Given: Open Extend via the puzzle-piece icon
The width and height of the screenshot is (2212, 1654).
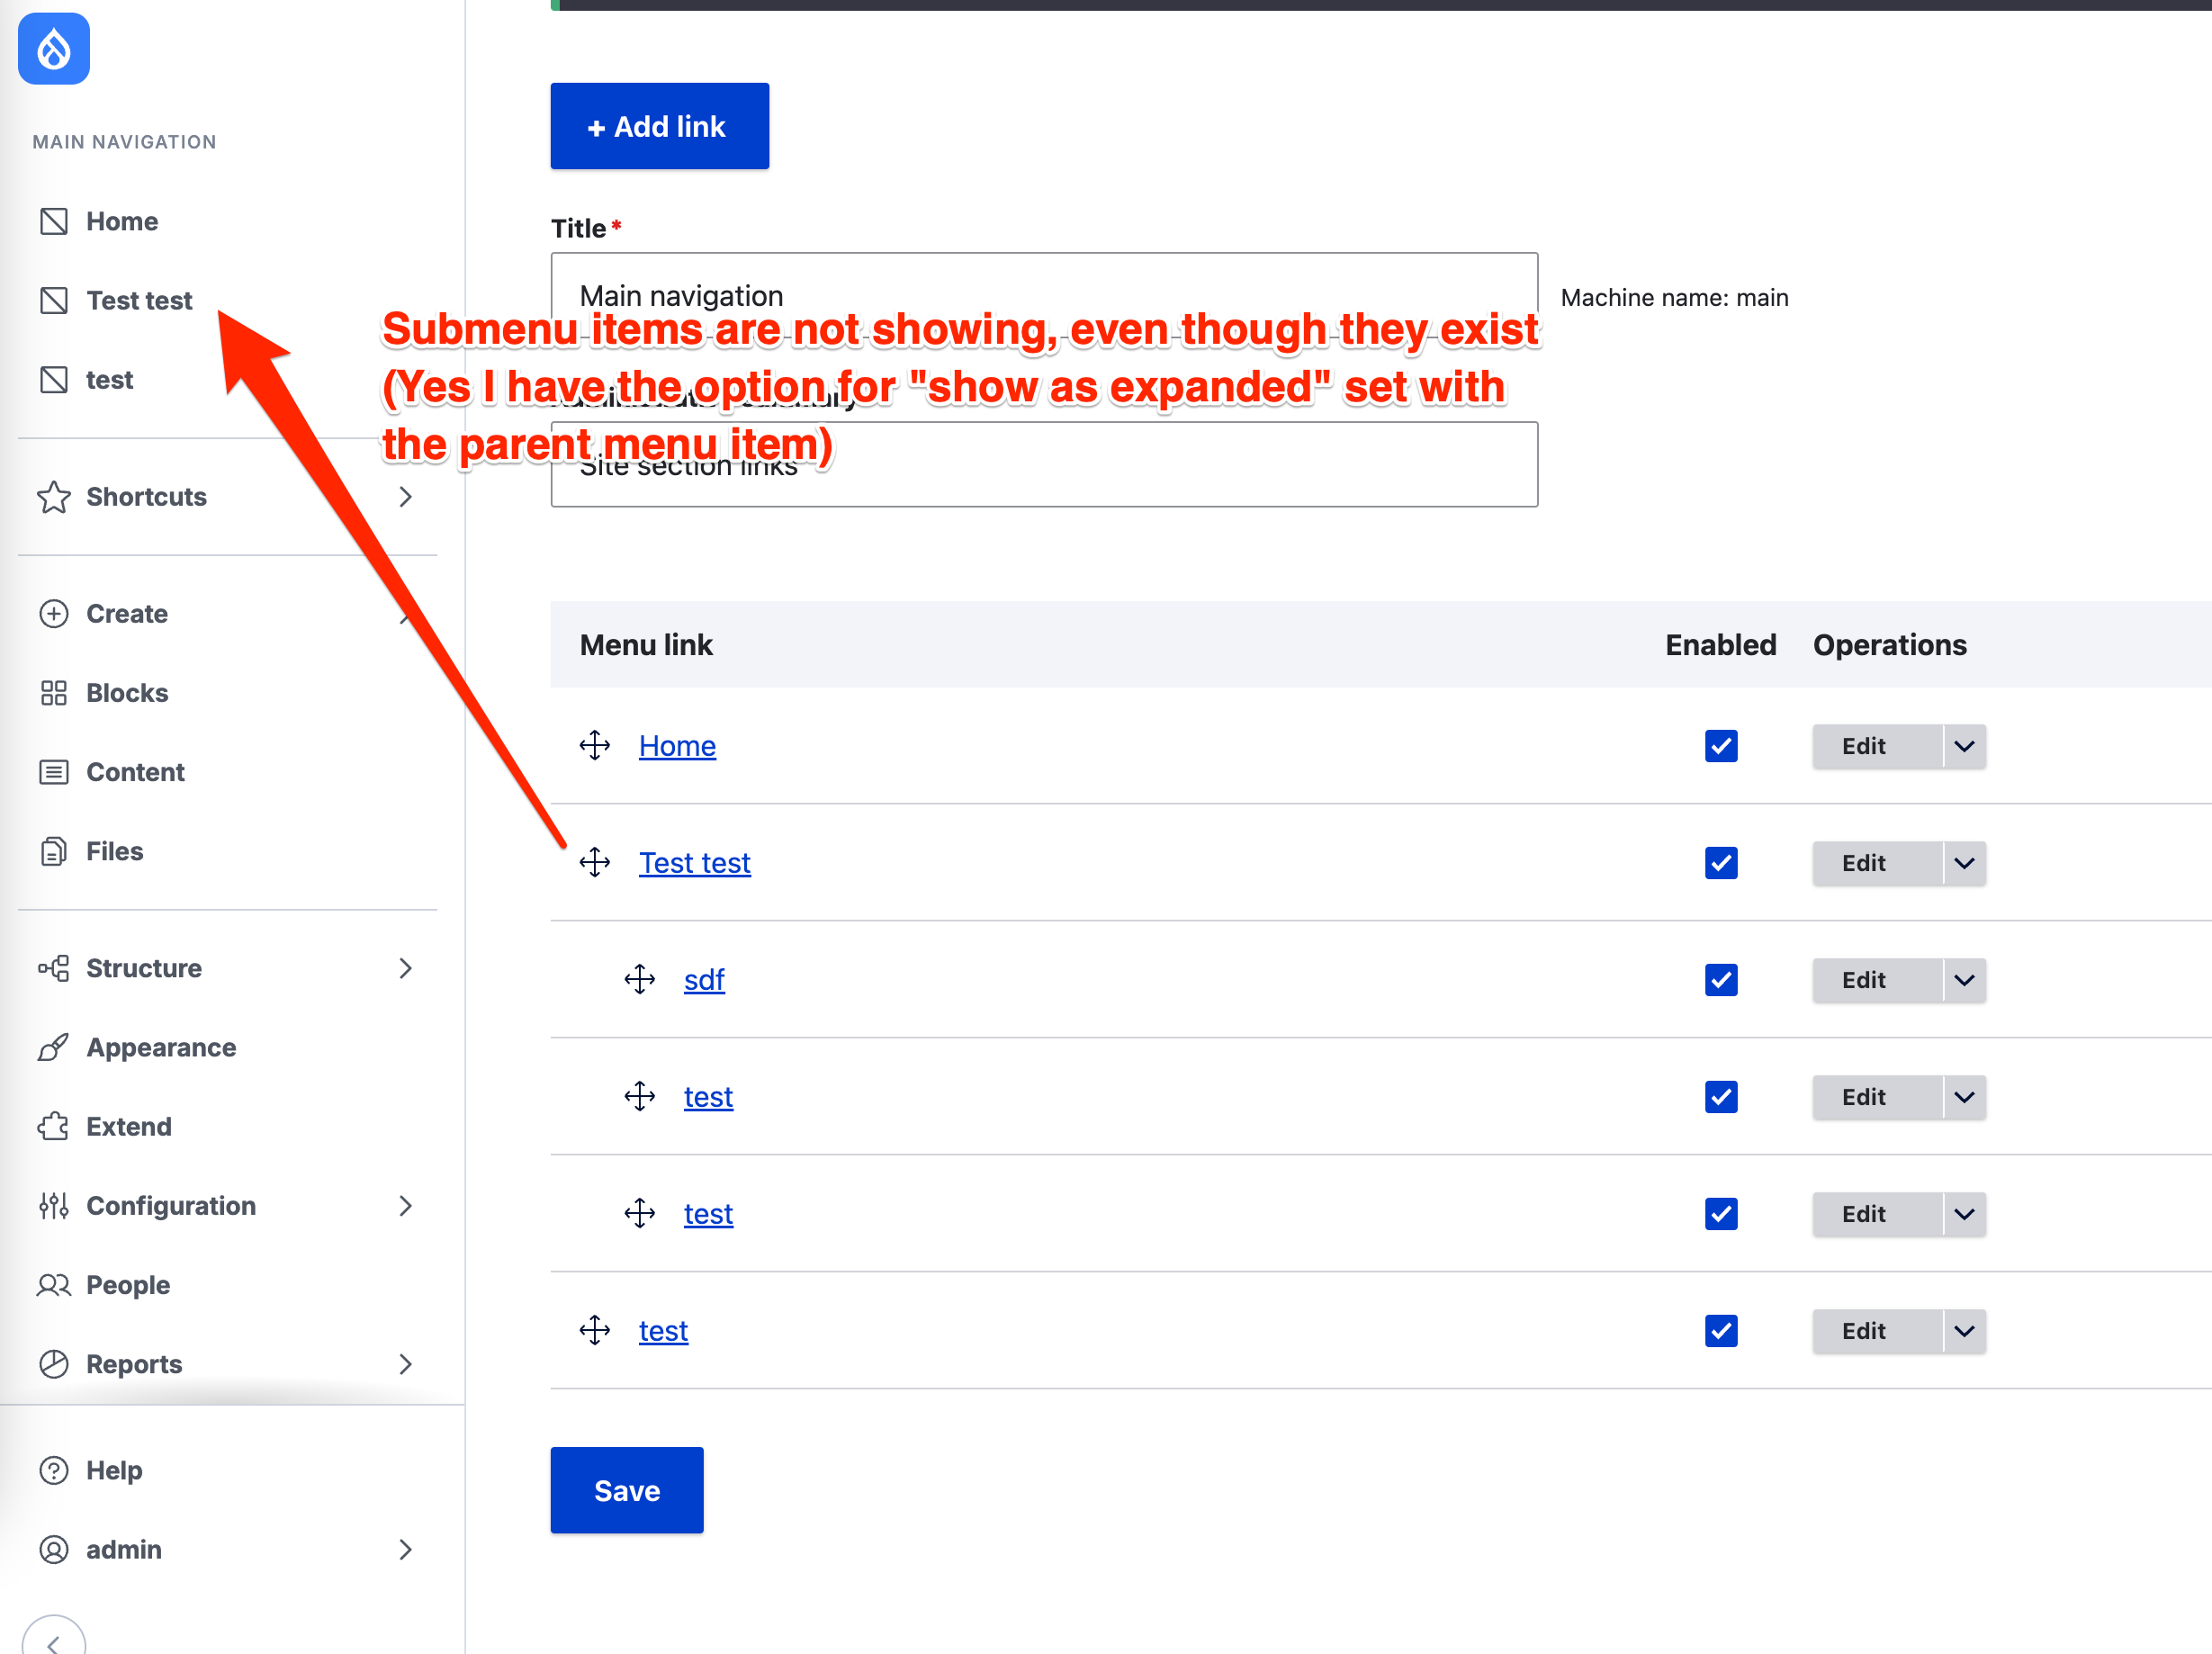Looking at the screenshot, I should 53,1126.
